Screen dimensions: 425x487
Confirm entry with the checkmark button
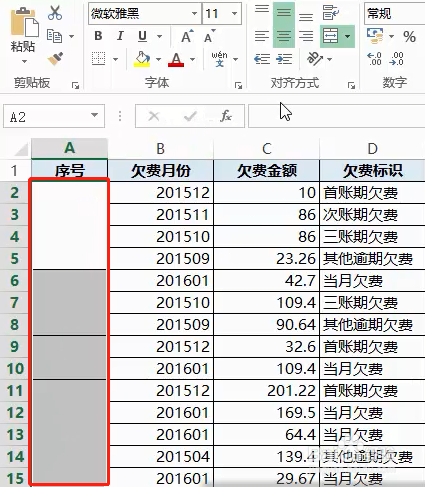[x=190, y=116]
